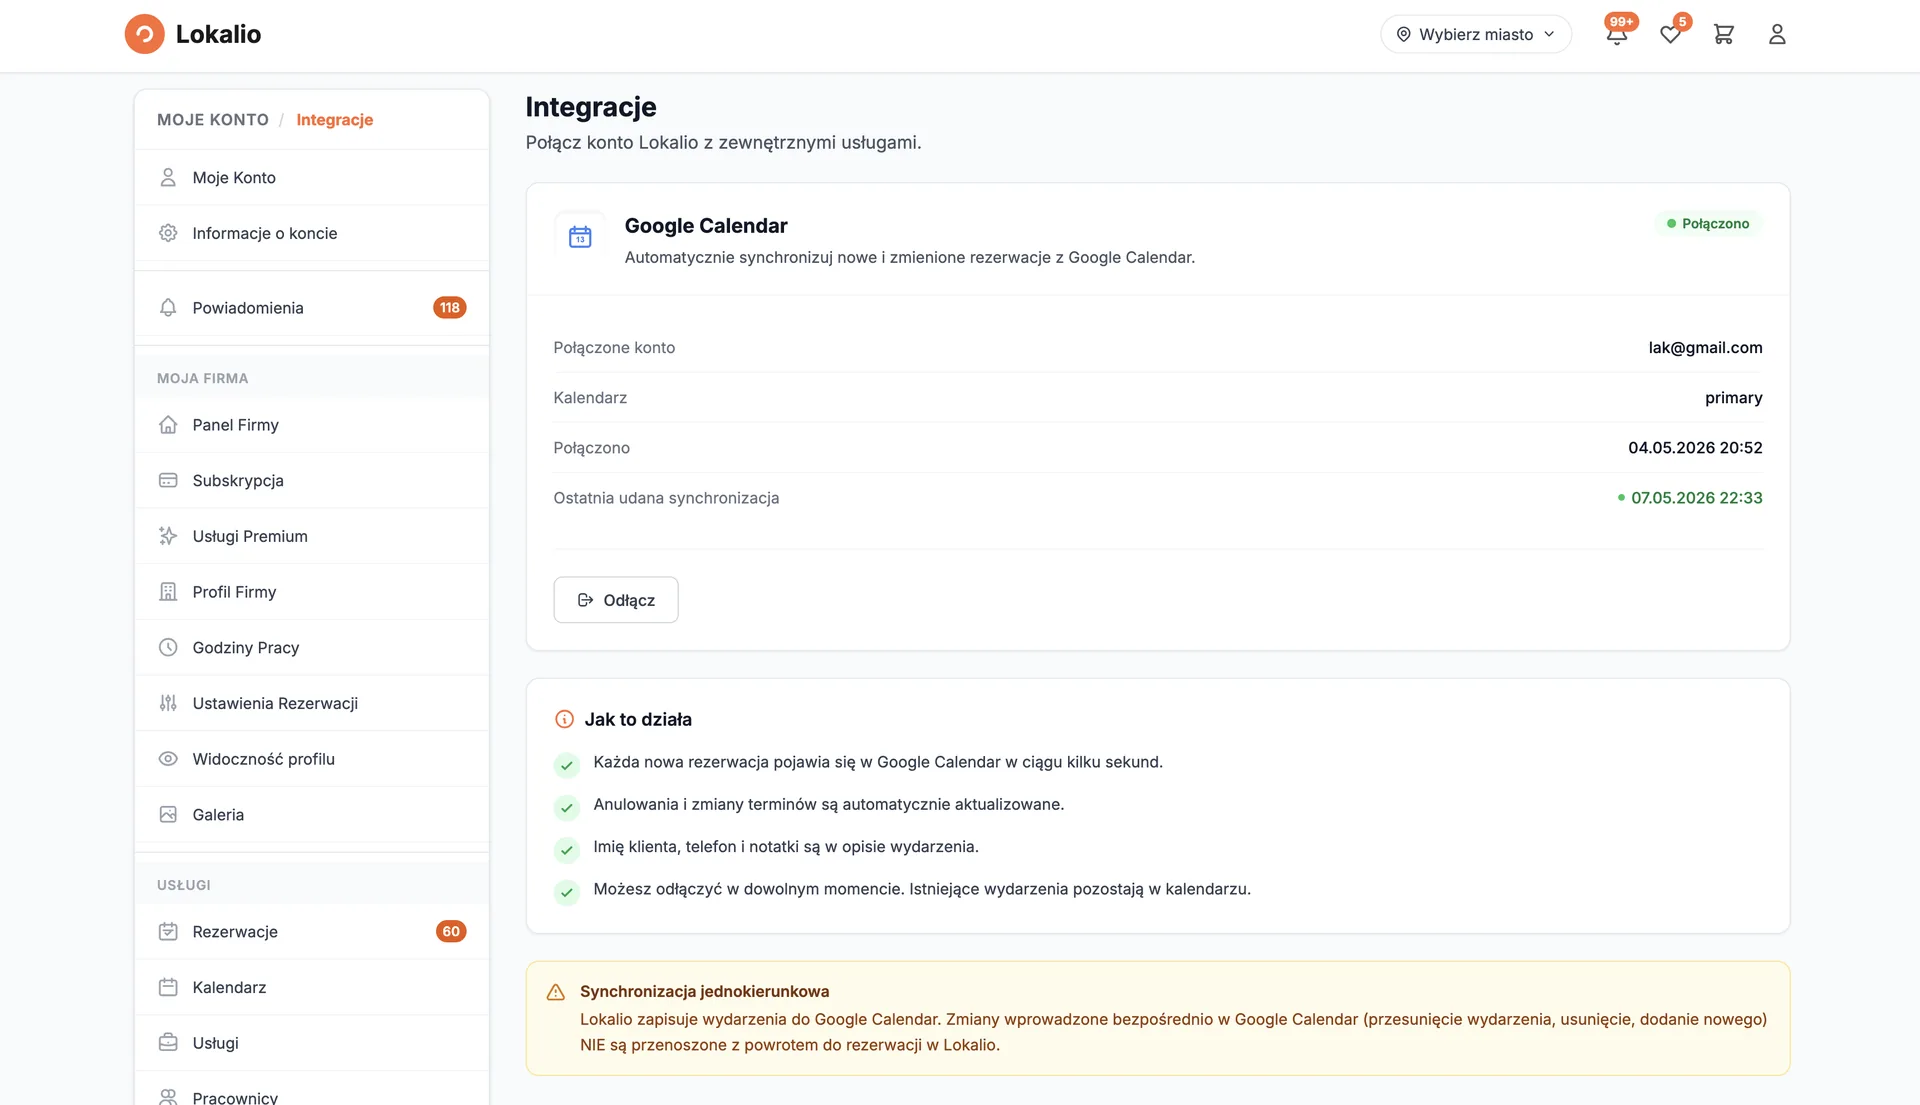Click the clock icon beside Godziny Pracy
1920x1105 pixels.
(x=168, y=648)
